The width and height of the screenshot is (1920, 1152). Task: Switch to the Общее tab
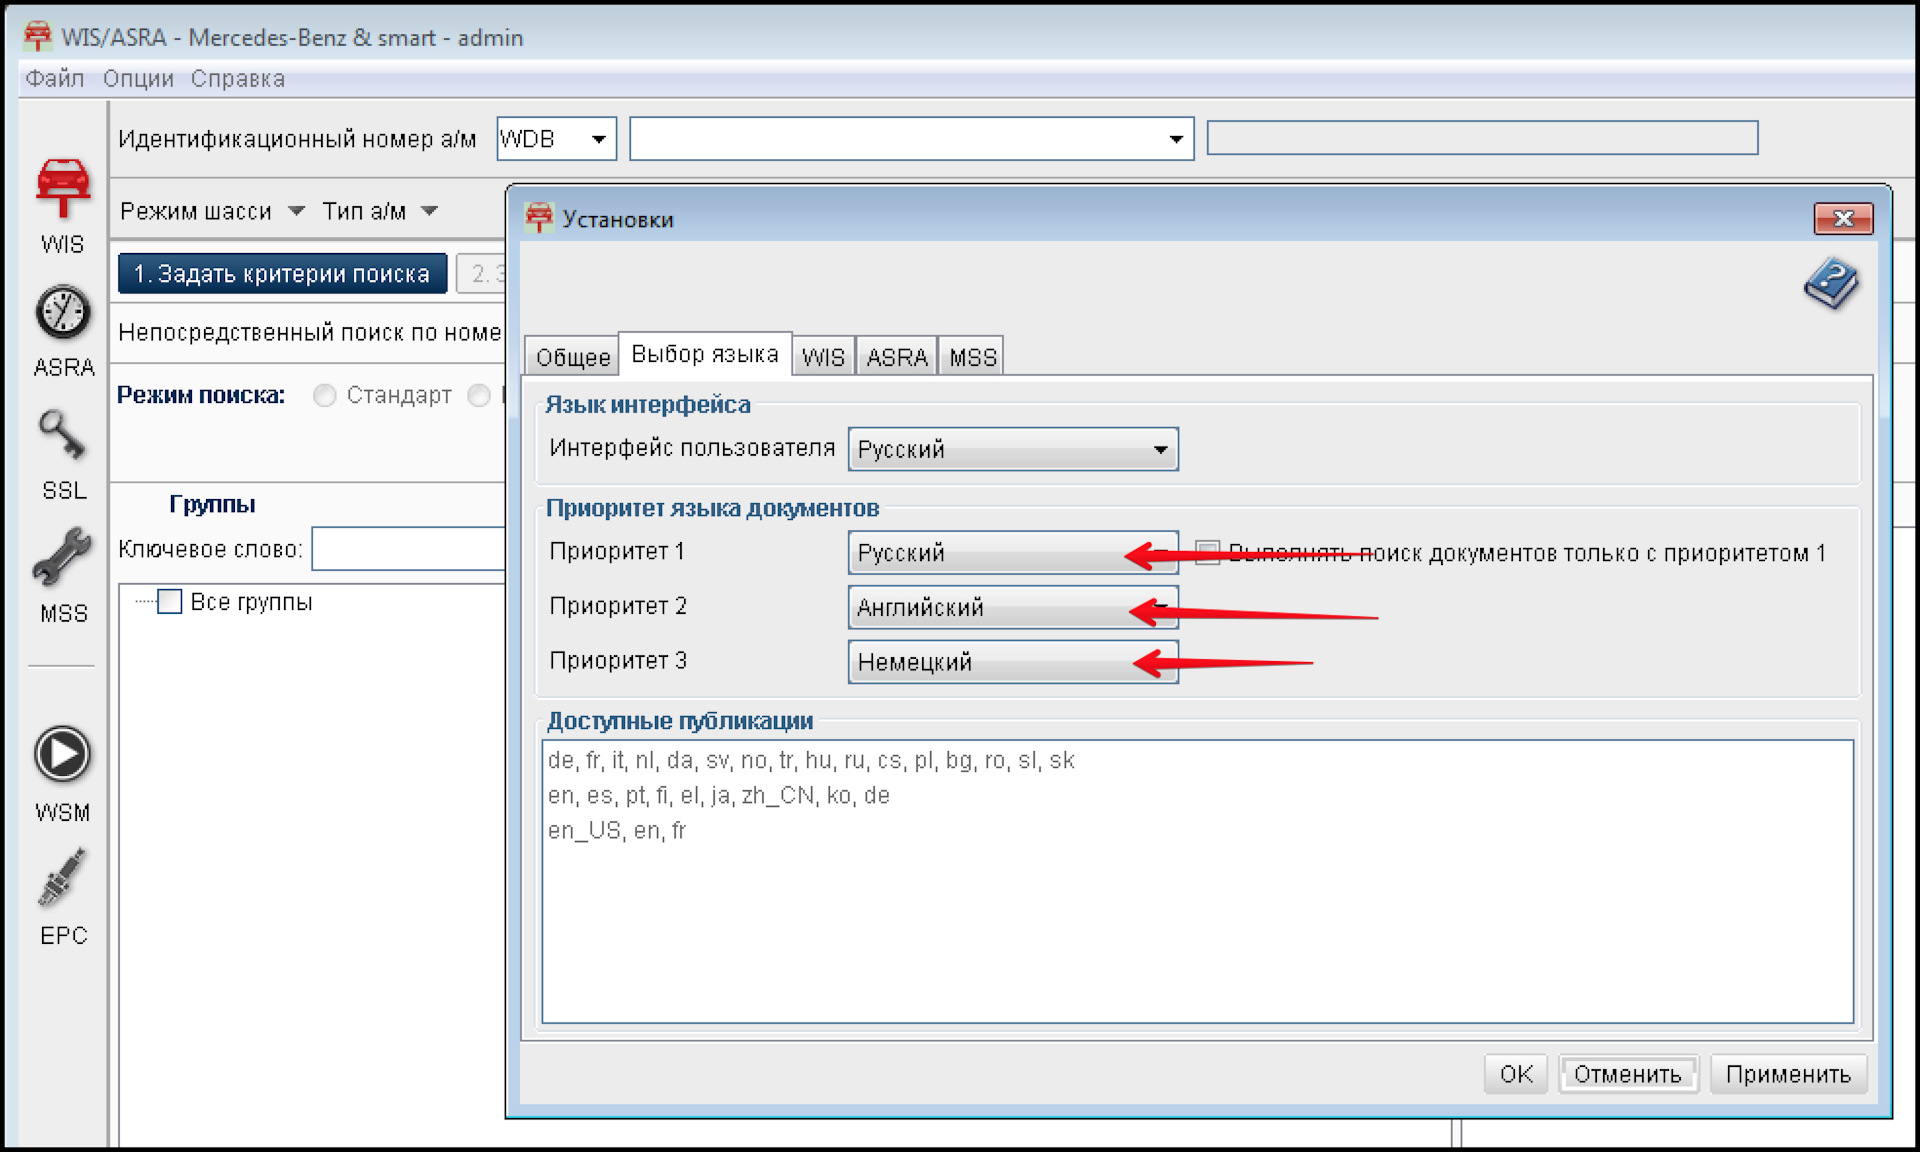572,357
